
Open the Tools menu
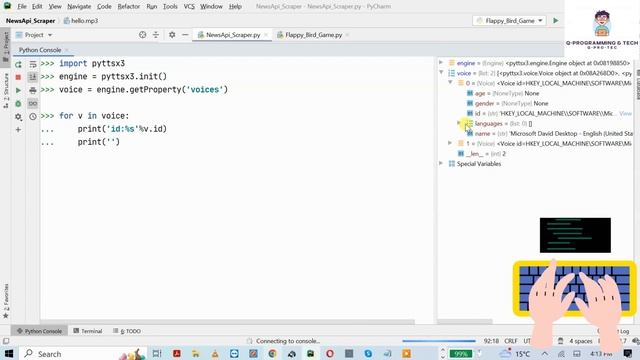pos(170,7)
